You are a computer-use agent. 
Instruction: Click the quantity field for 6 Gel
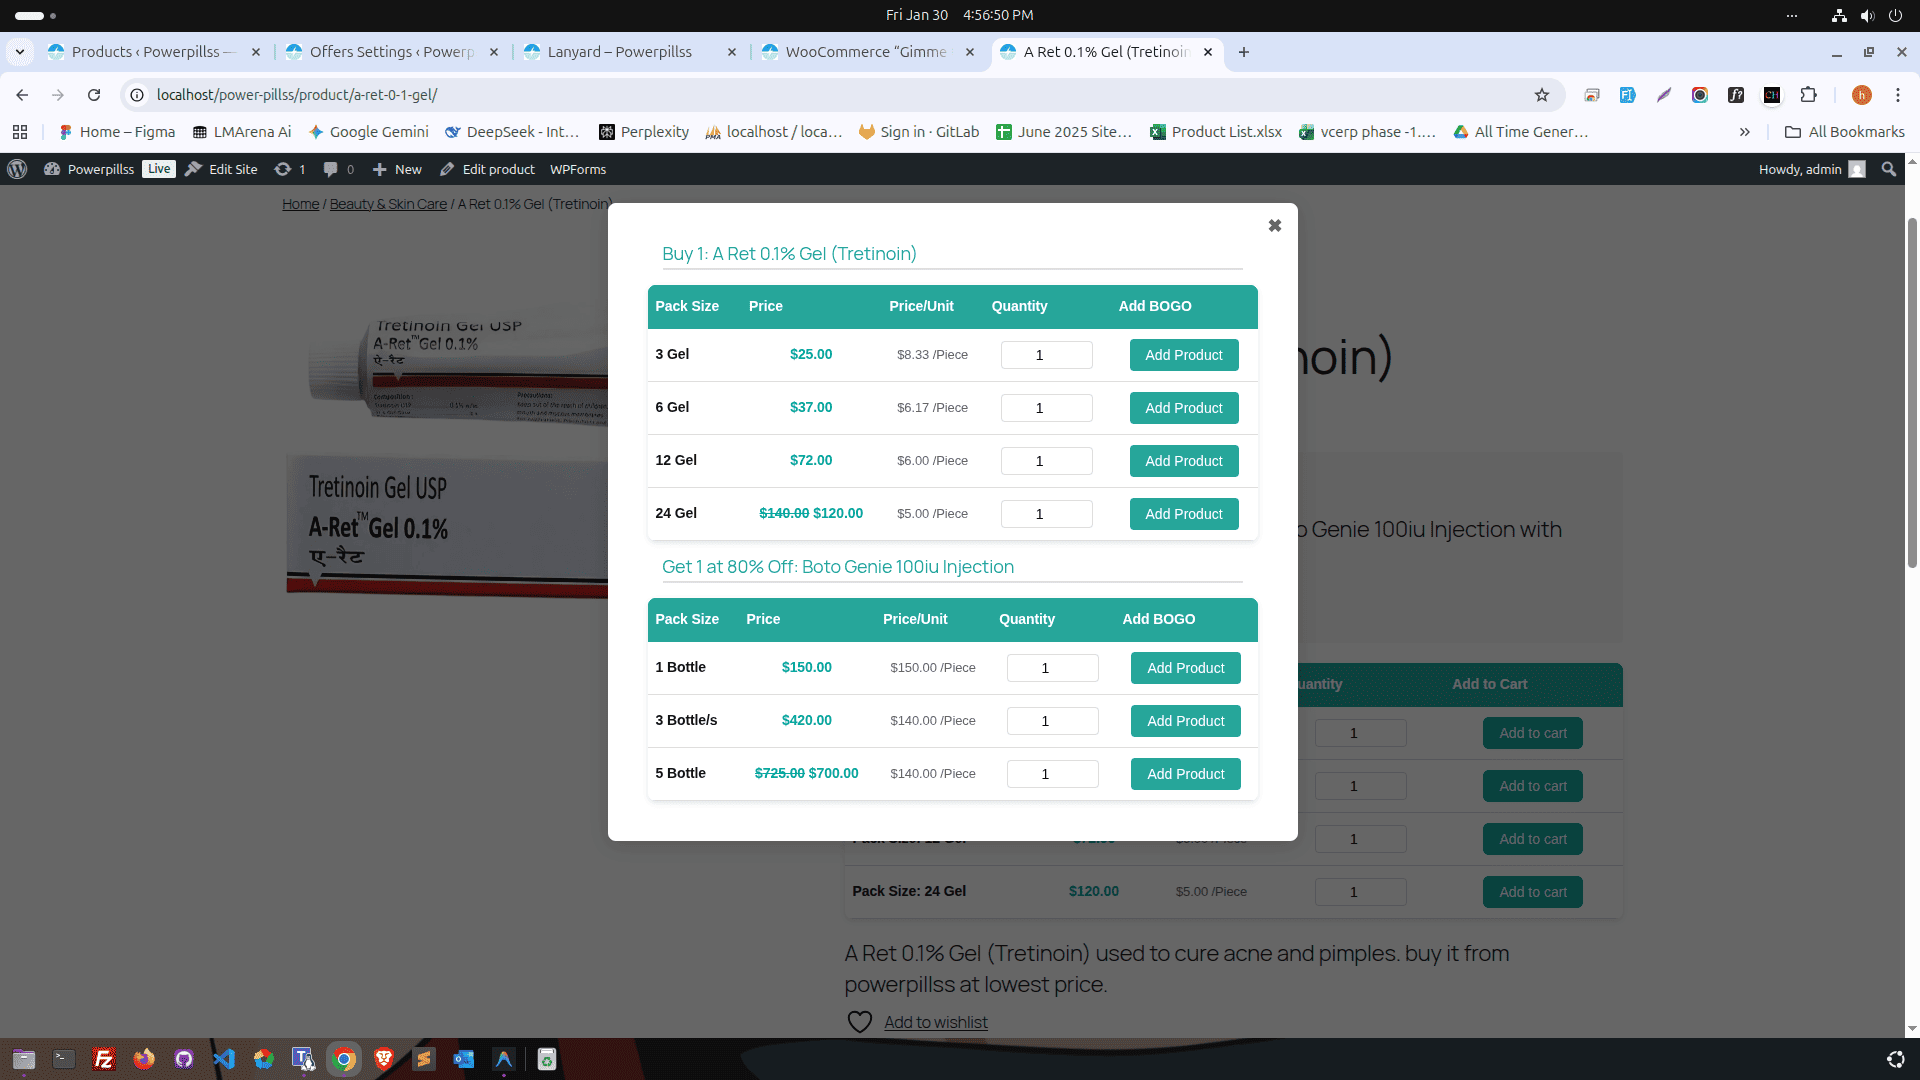tap(1046, 408)
